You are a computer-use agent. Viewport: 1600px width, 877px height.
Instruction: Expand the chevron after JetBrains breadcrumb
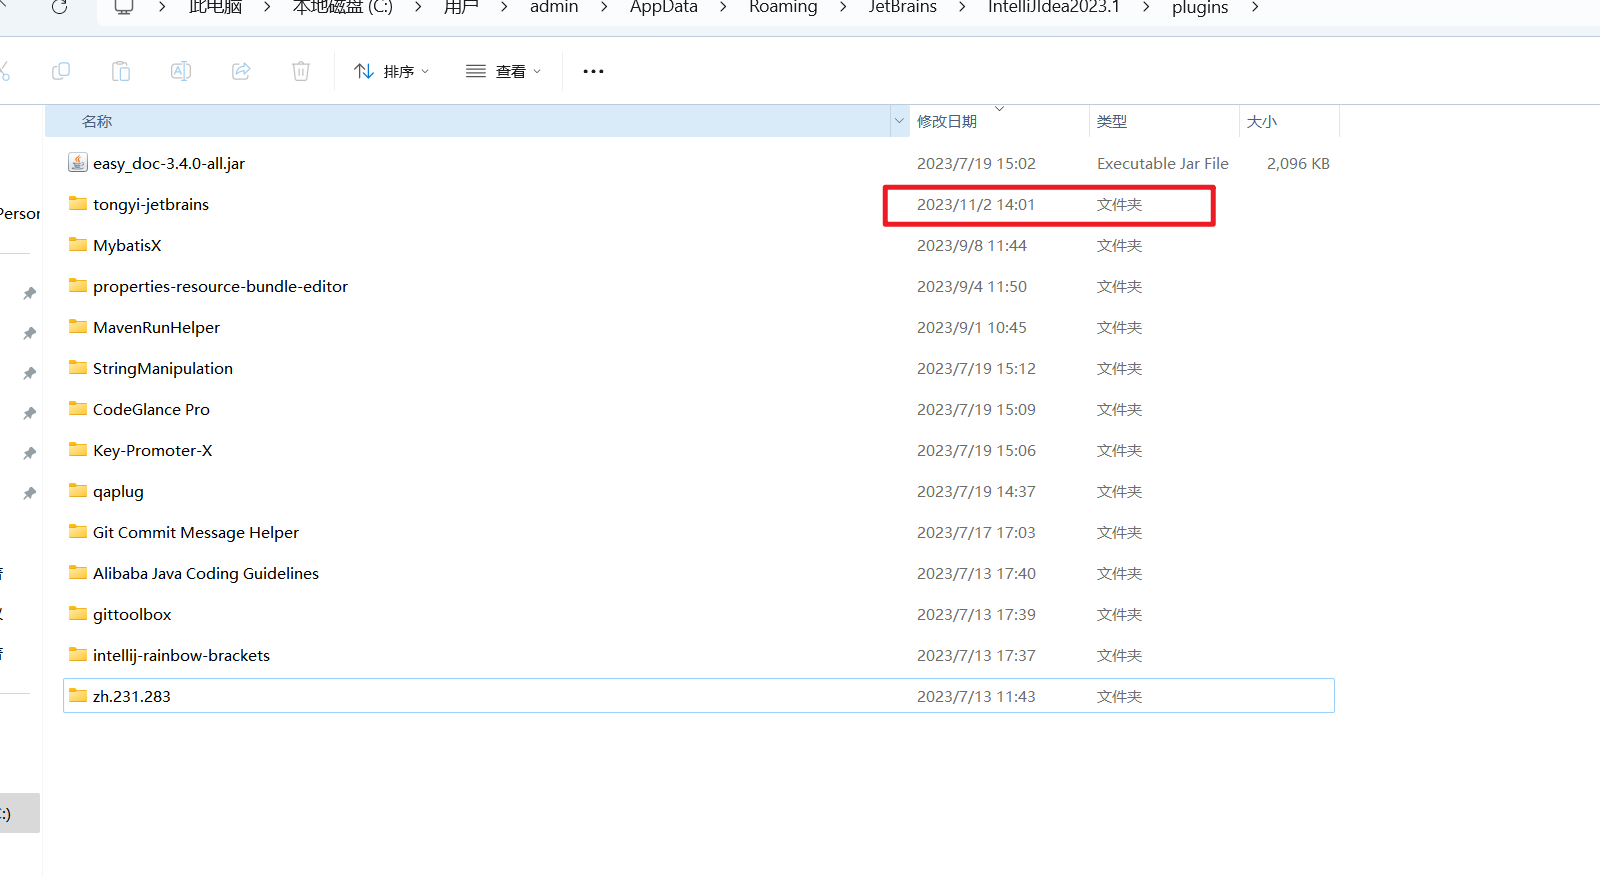pos(962,7)
